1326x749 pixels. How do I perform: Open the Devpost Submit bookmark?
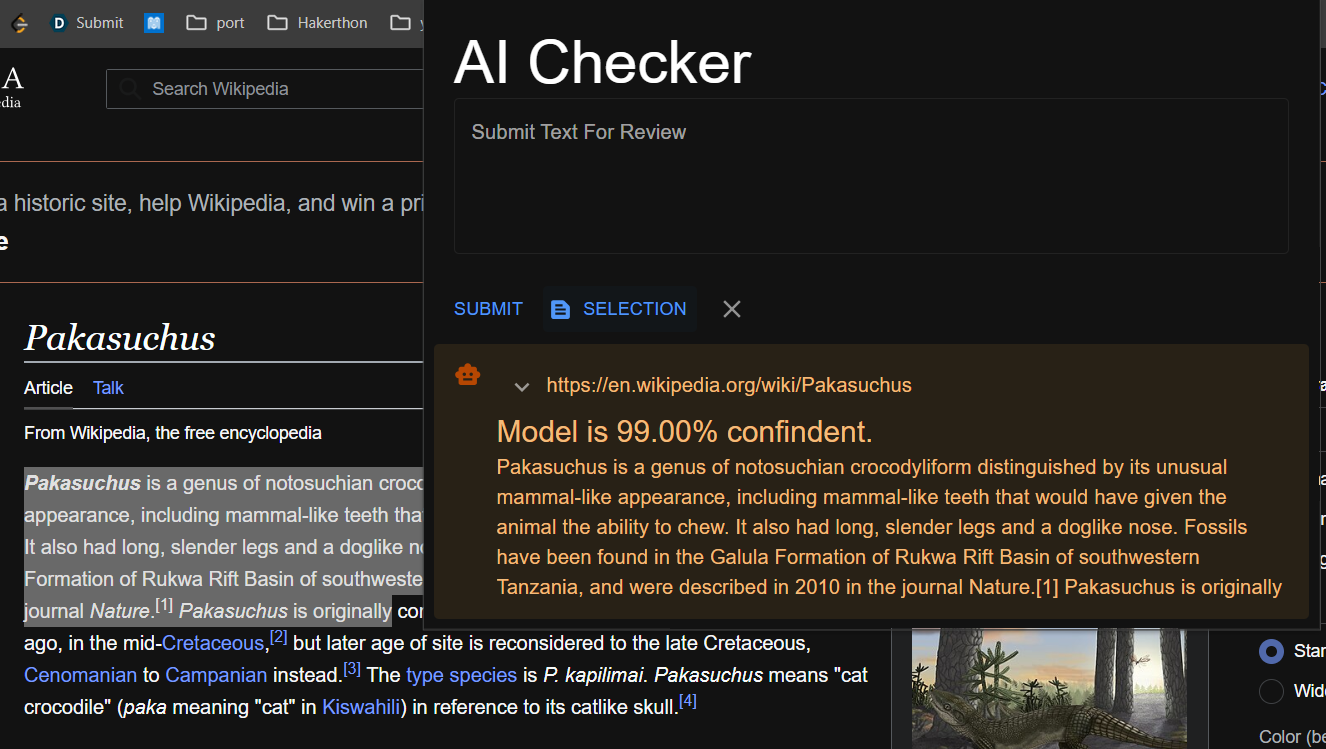tap(87, 23)
